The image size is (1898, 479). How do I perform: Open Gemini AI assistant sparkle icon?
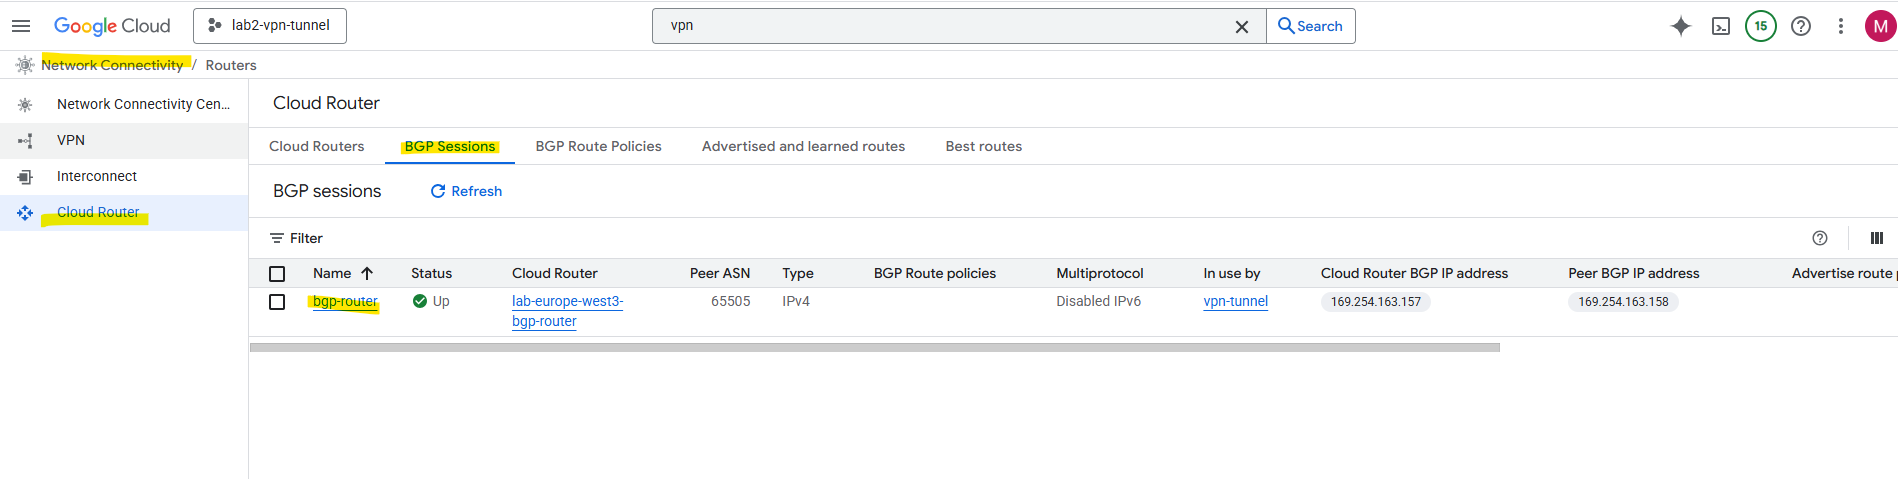pos(1680,26)
